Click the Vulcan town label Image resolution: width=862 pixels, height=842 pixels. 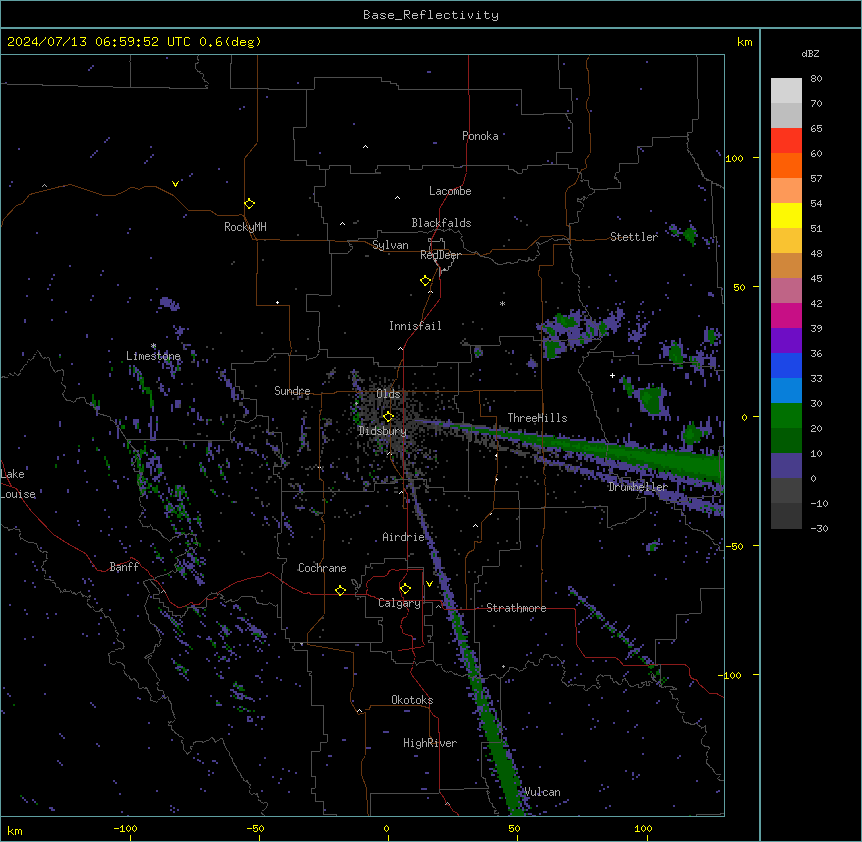[542, 792]
